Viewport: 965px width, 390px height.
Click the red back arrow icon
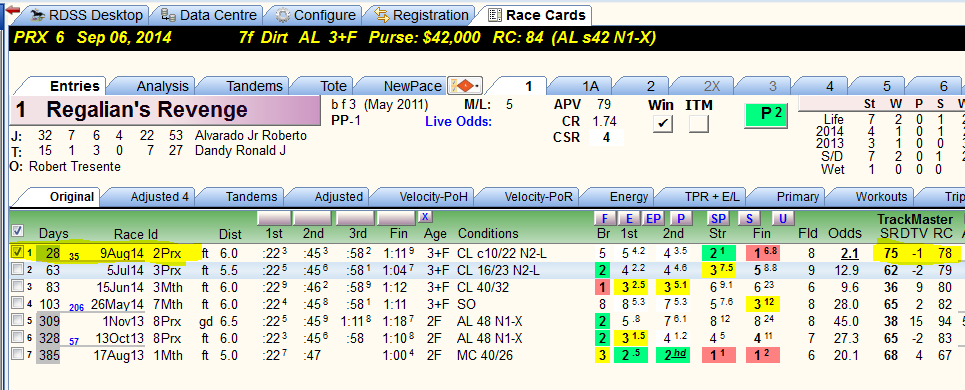point(12,10)
